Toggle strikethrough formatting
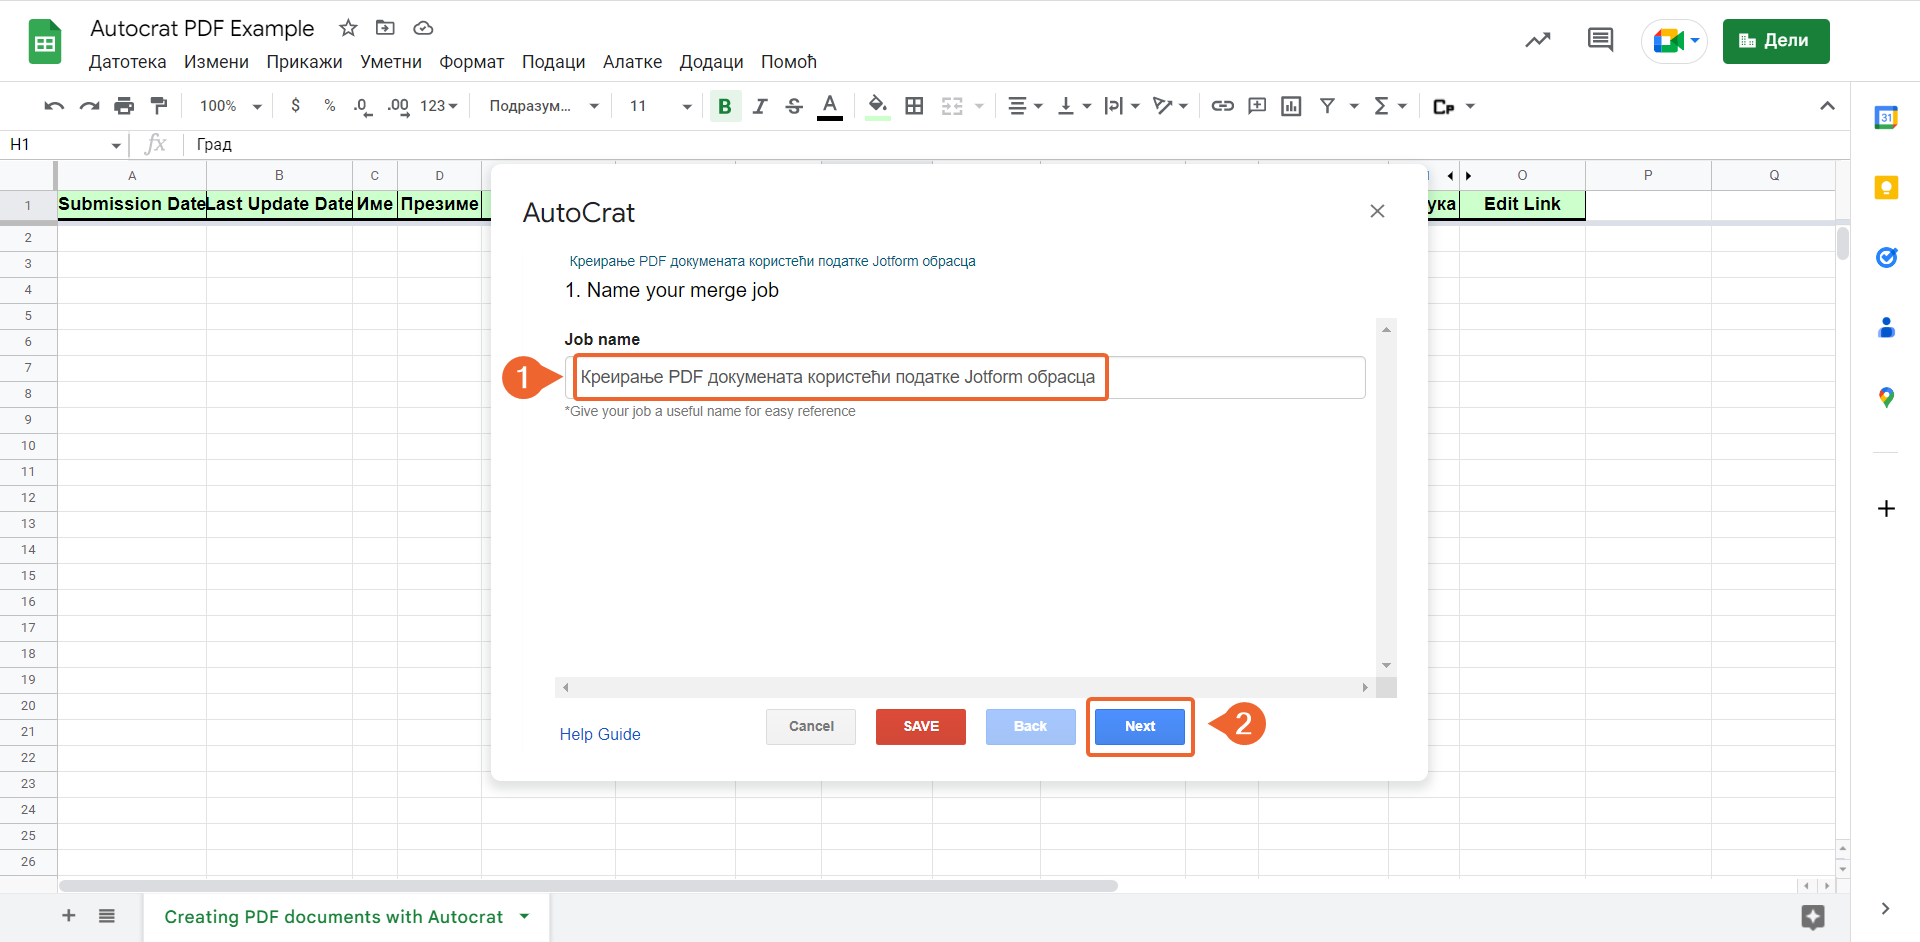The height and width of the screenshot is (942, 1920). 794,106
